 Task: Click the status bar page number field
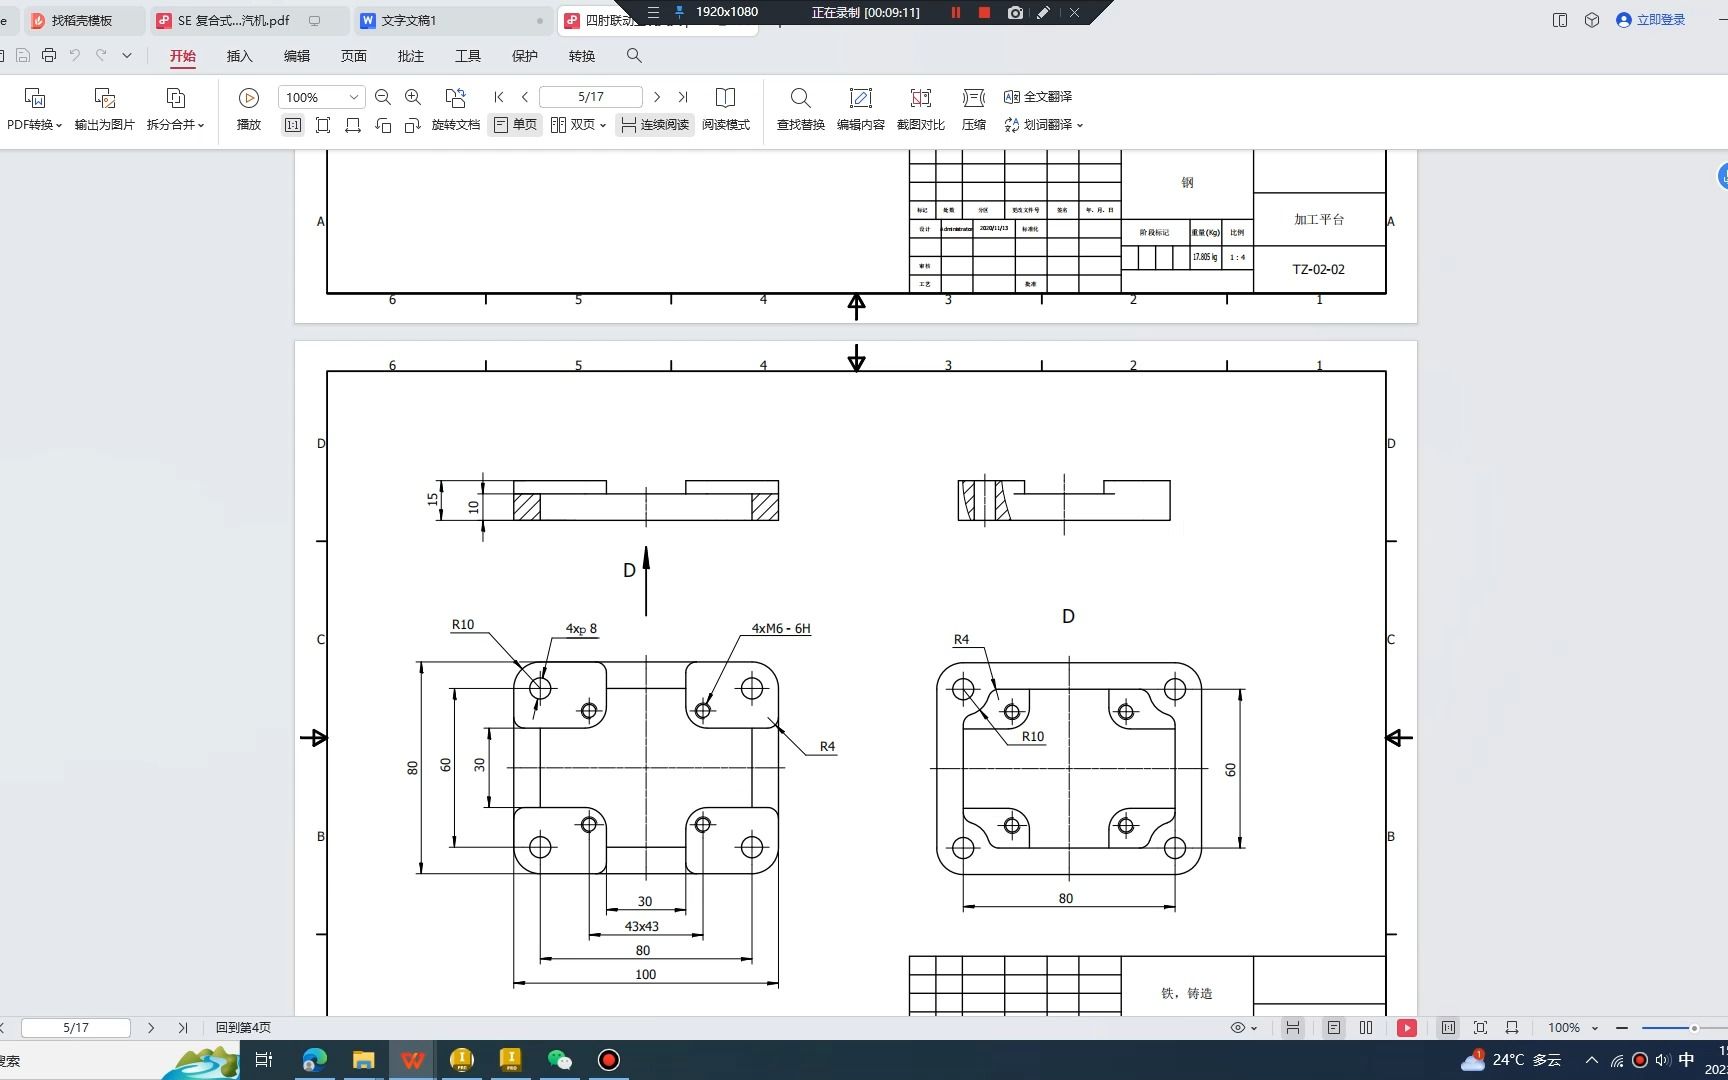(76, 1028)
